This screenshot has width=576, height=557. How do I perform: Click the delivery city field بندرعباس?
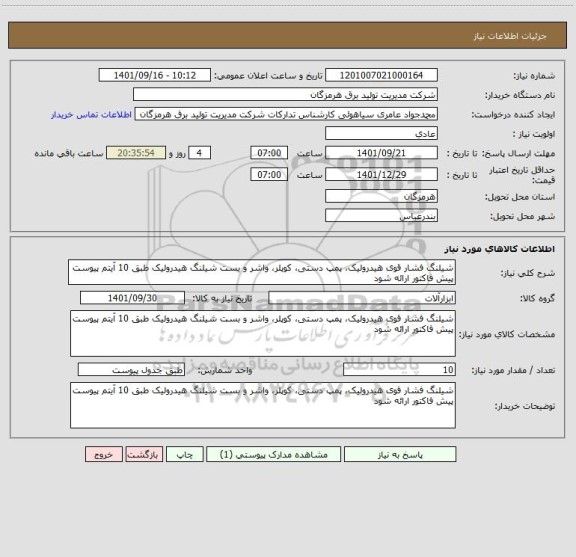pos(381,216)
